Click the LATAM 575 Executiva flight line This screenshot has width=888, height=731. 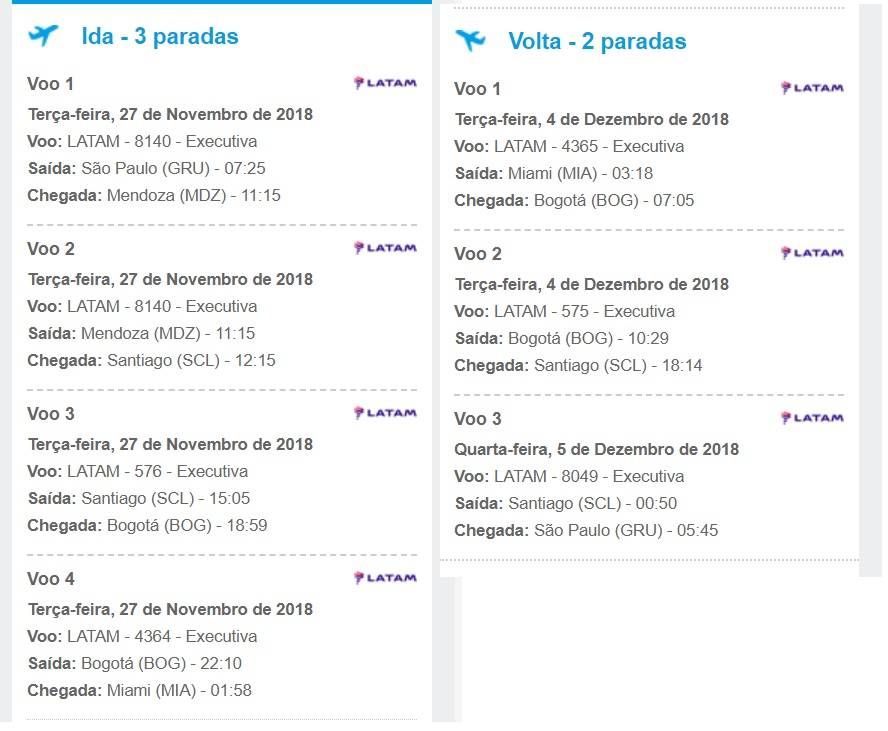pyautogui.click(x=565, y=311)
